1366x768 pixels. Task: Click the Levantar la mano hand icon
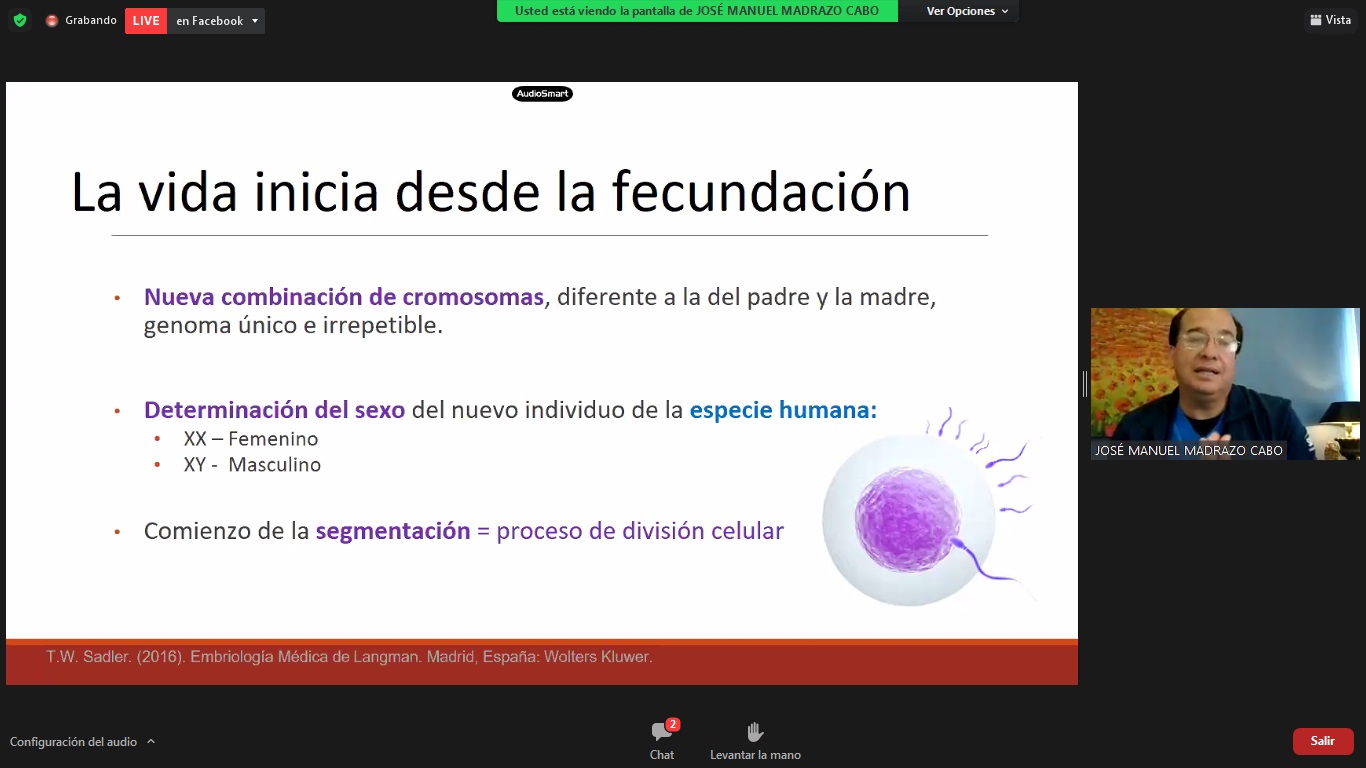pos(755,733)
